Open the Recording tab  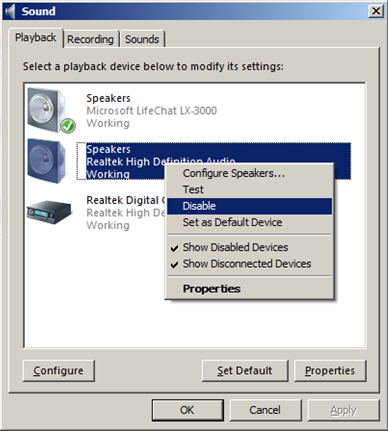(x=90, y=39)
